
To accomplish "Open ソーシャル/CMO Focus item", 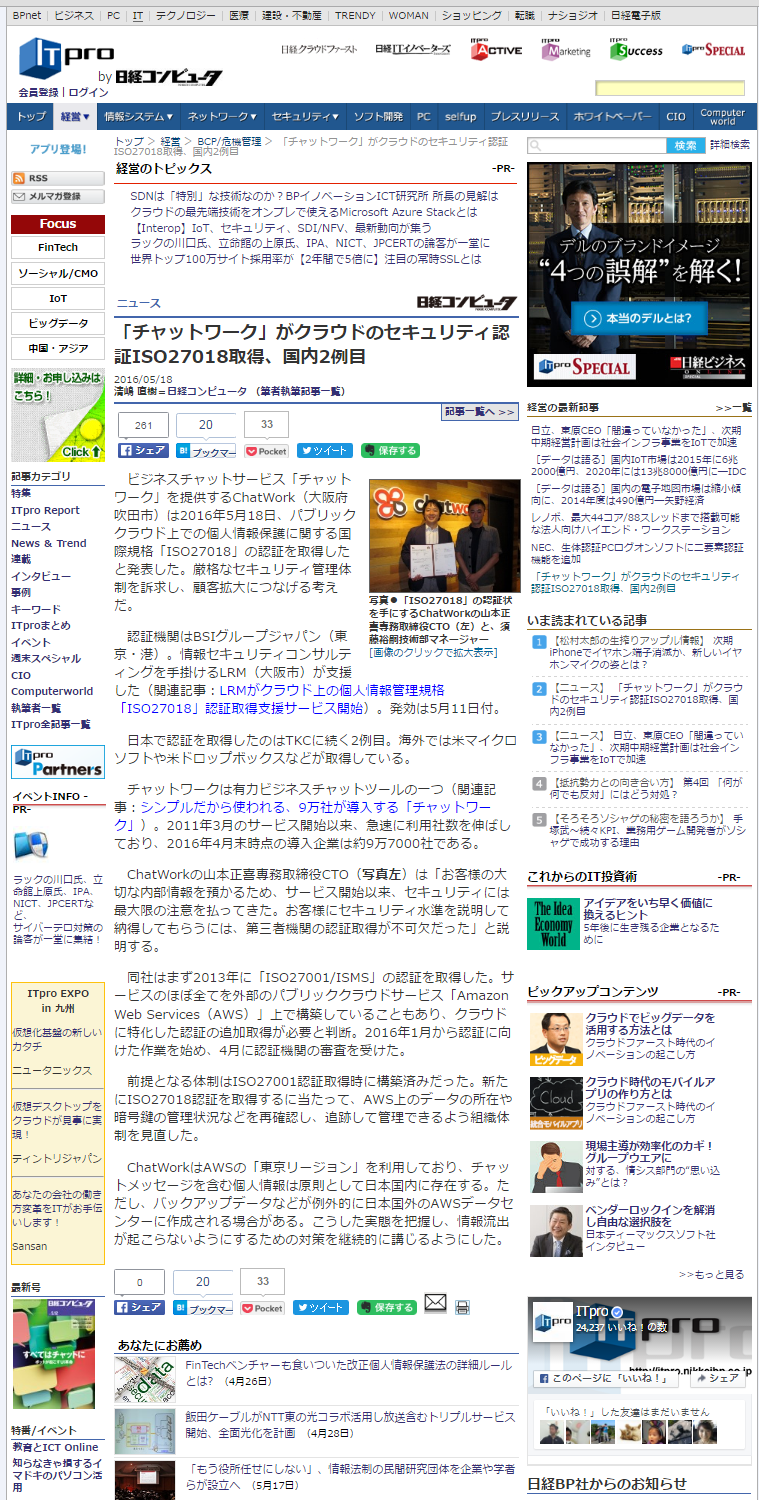I will pyautogui.click(x=58, y=273).
